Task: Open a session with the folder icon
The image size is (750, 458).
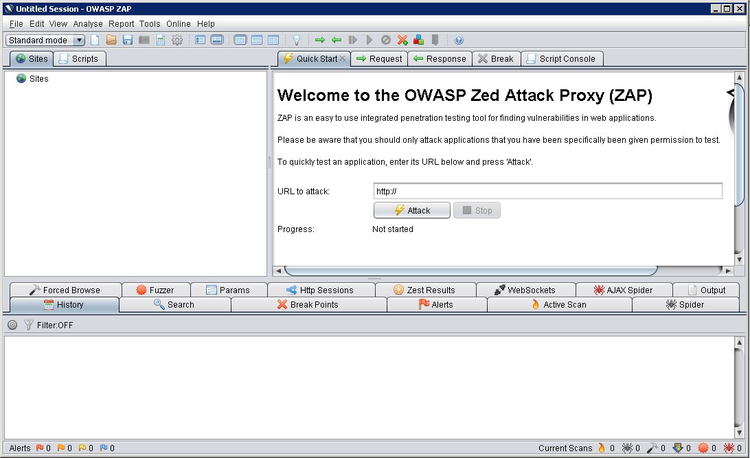Action: 111,40
